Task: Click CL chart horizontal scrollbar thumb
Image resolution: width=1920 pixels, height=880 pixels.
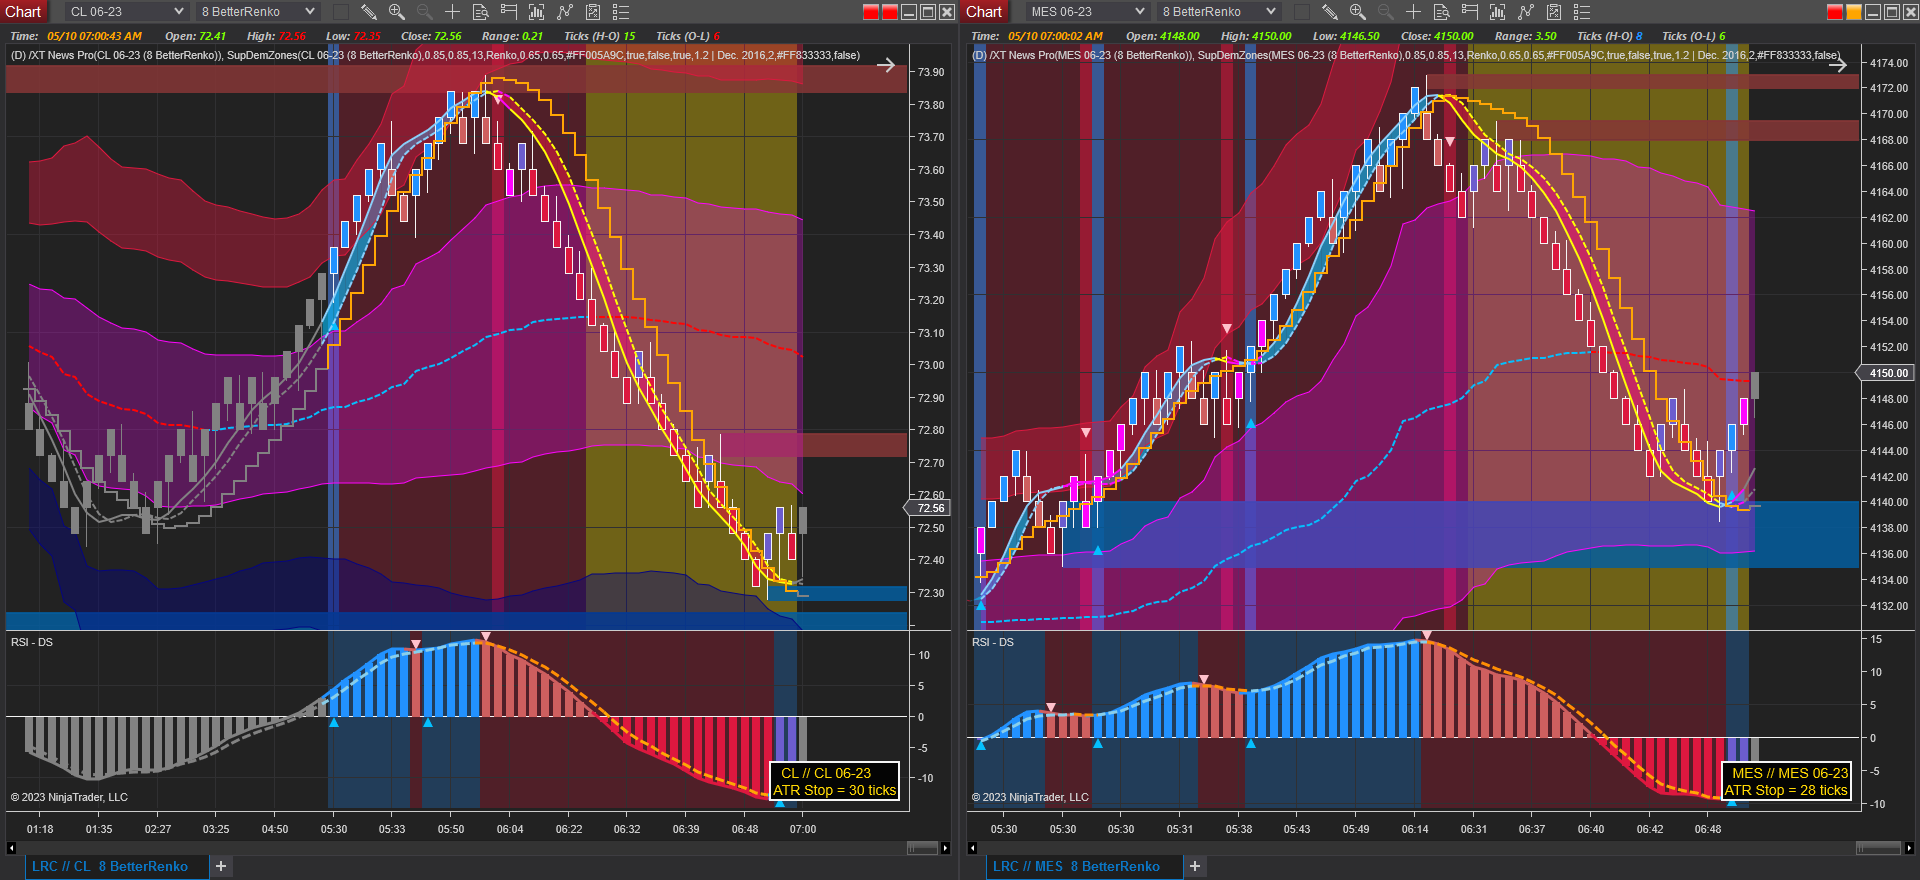Action: click(922, 848)
